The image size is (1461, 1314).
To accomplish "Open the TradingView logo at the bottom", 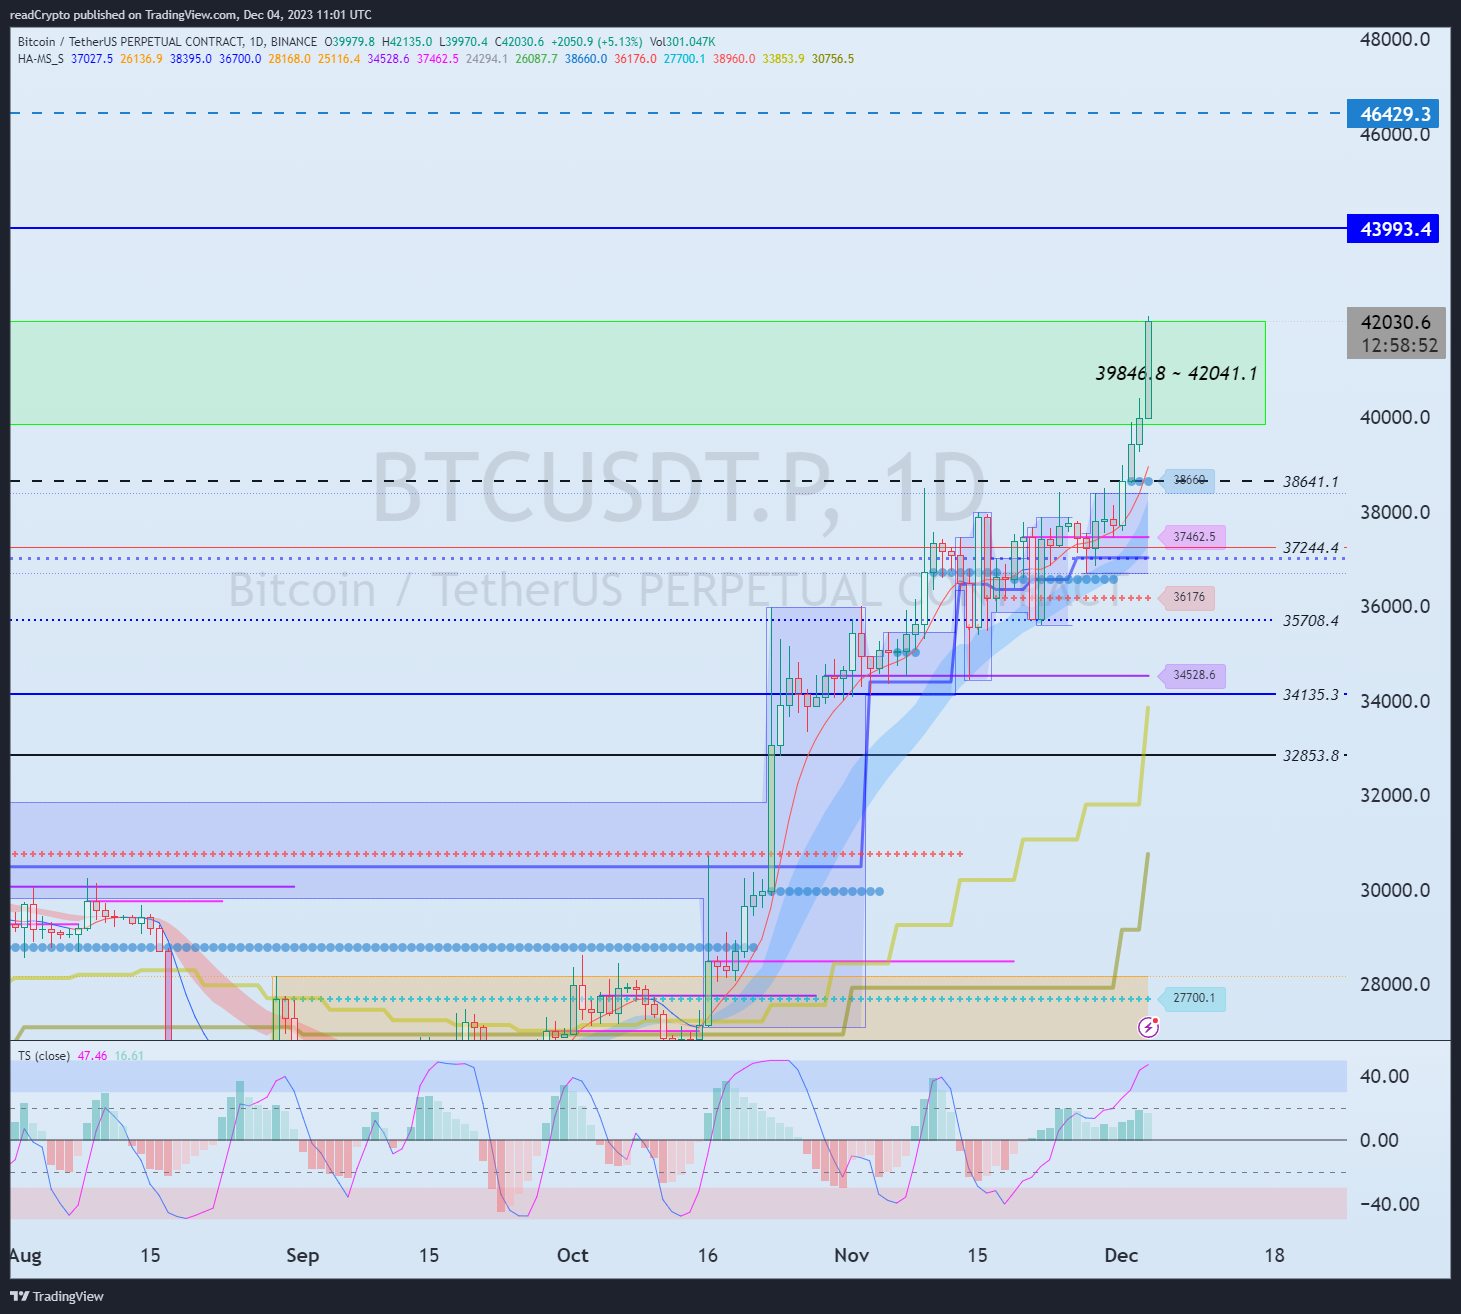I will click(x=57, y=1296).
